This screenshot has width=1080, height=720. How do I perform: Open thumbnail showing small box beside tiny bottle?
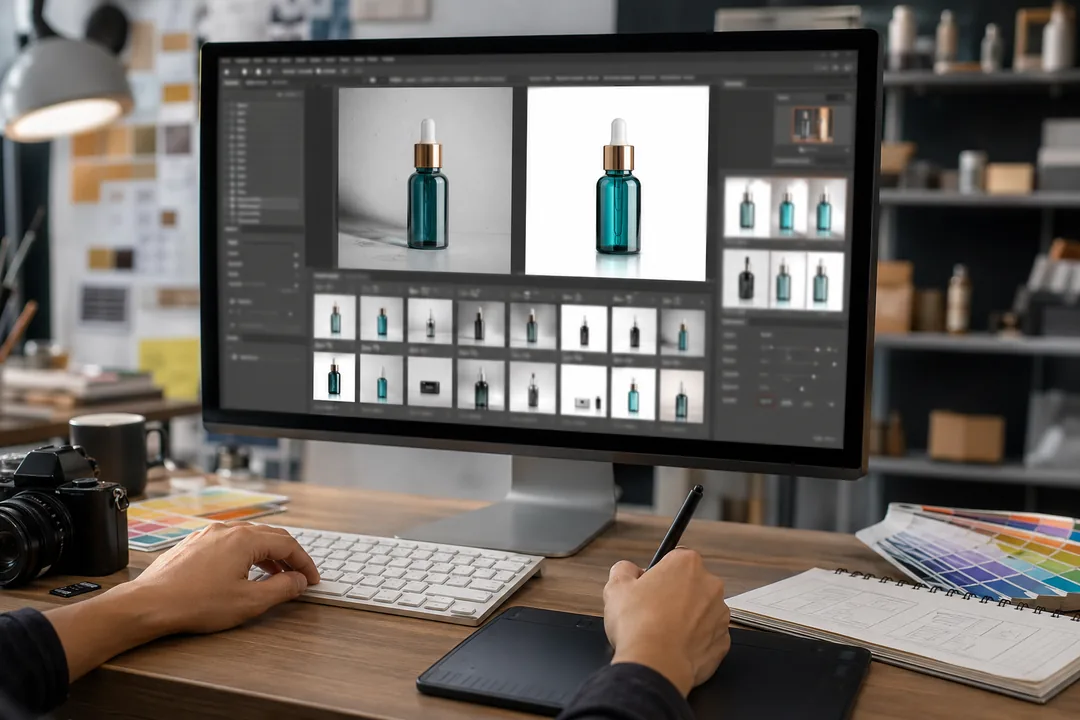click(584, 391)
